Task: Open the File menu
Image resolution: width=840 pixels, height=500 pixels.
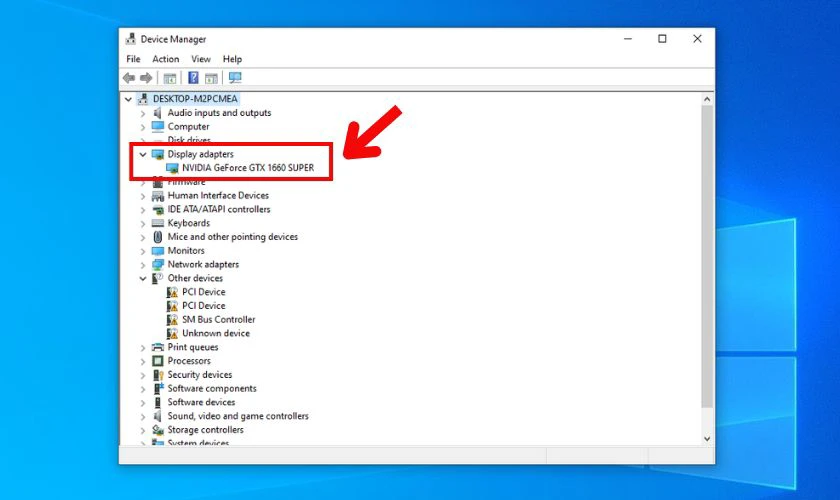Action: pos(133,59)
